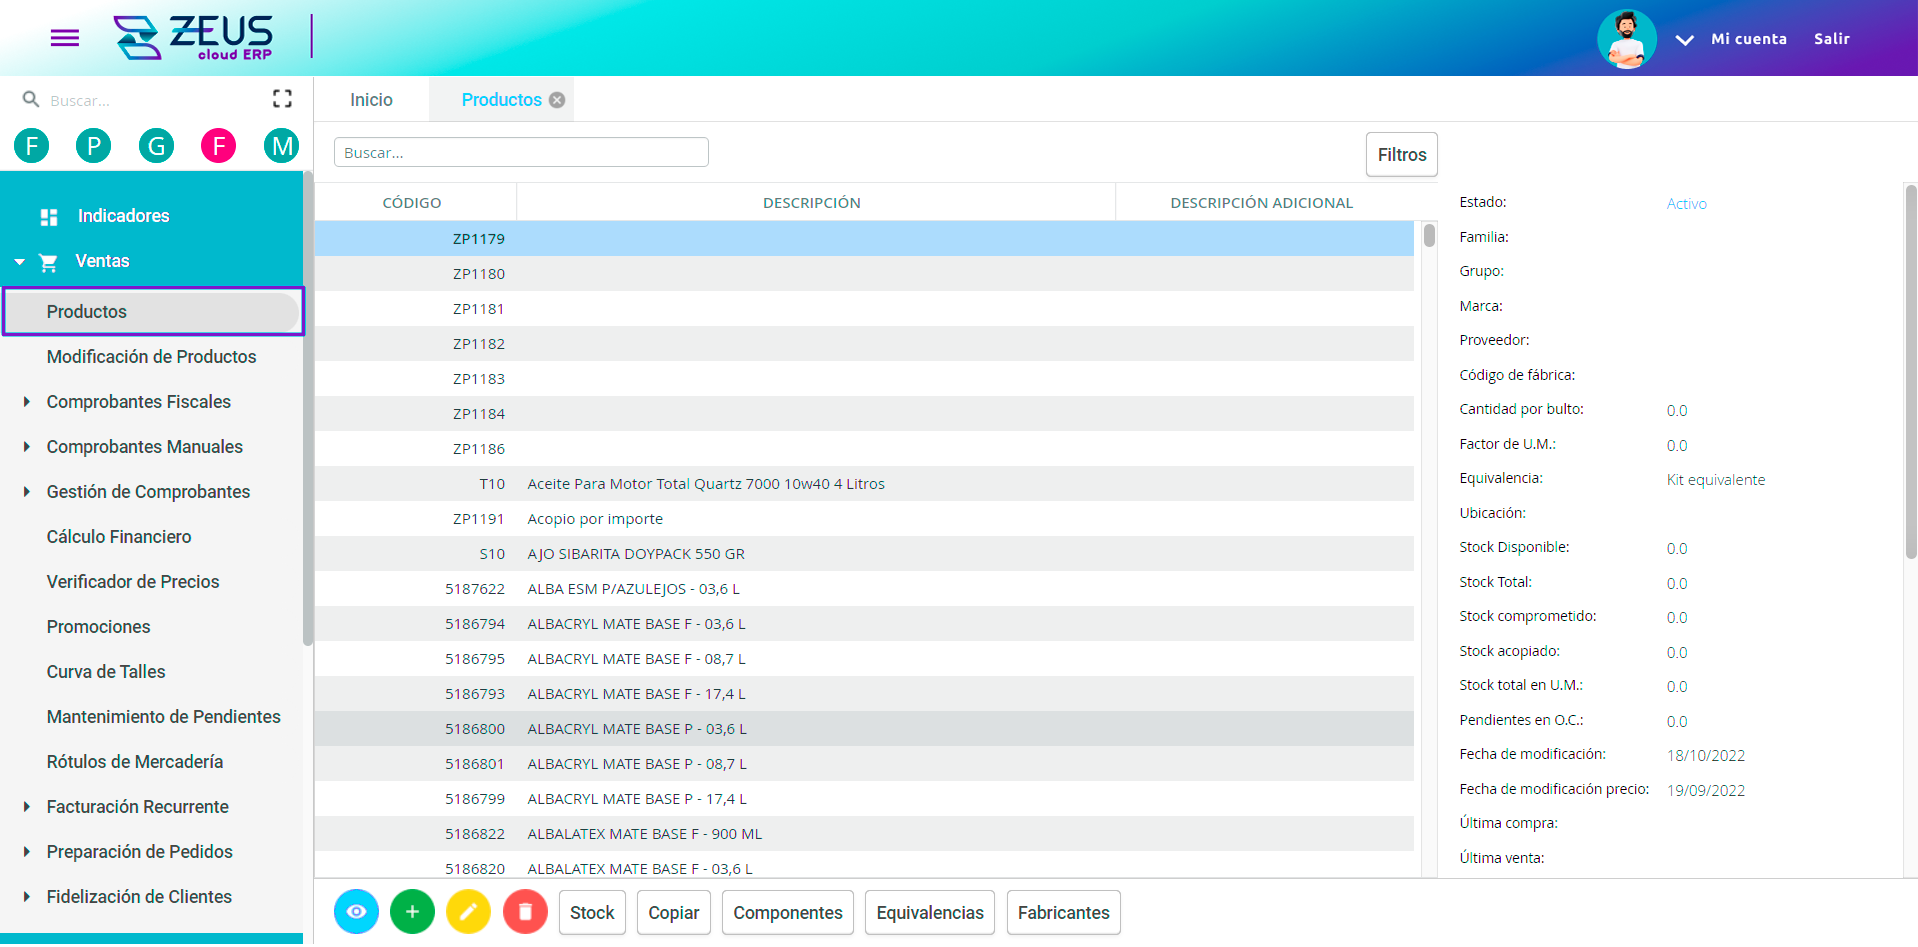Select the G module circle icon
The width and height of the screenshot is (1918, 947).
tap(156, 146)
